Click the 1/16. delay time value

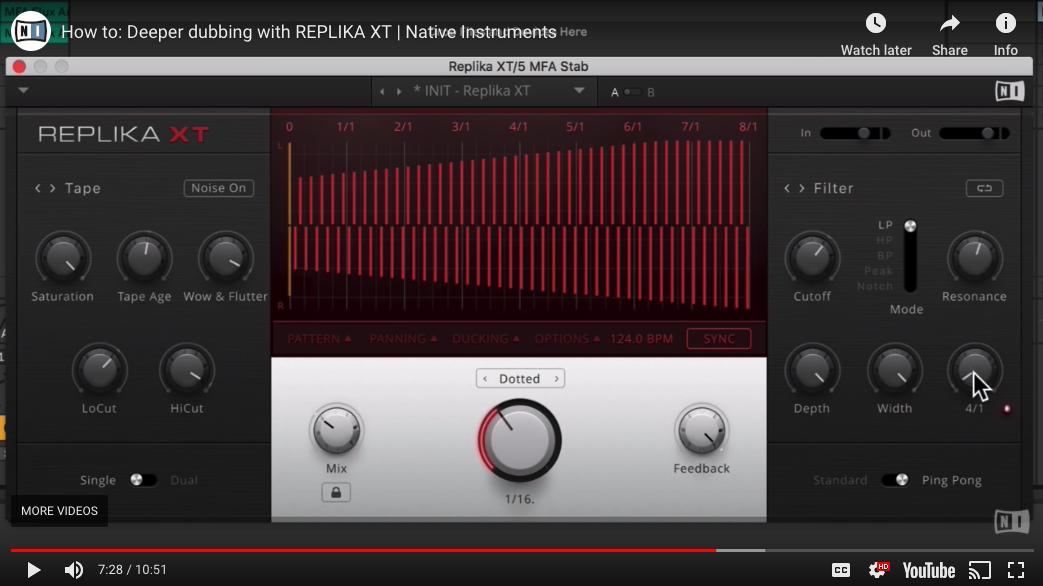[520, 499]
